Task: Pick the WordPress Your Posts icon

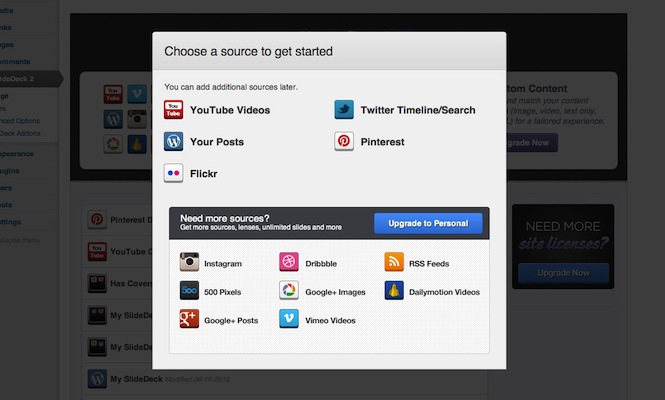Action: [x=173, y=142]
